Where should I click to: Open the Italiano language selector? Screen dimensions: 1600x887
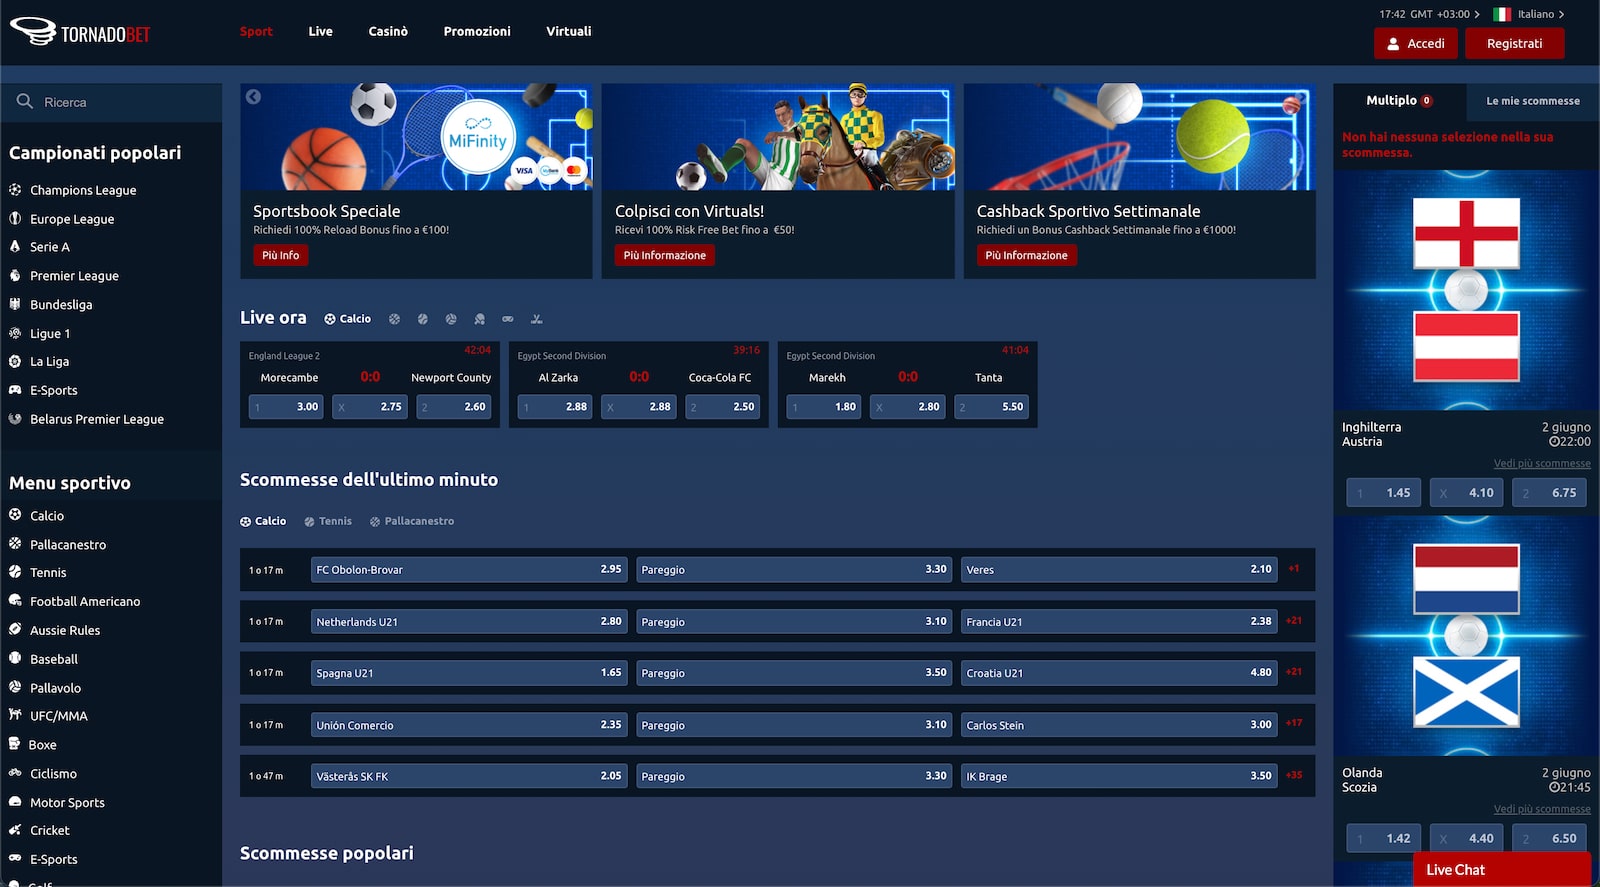[x=1540, y=14]
